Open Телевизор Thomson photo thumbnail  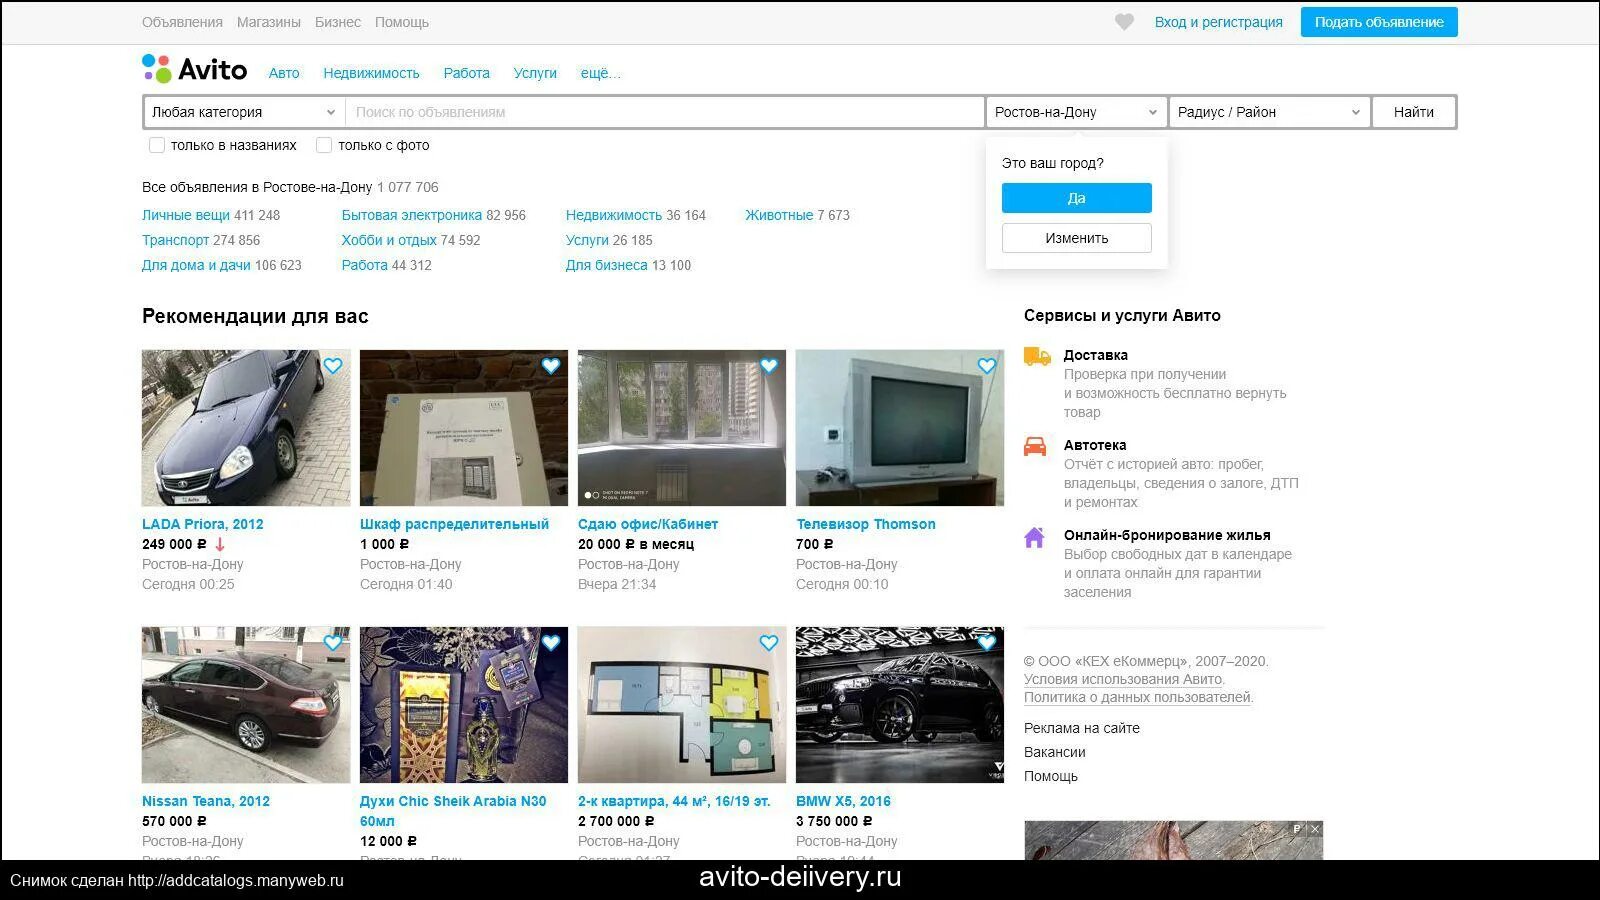click(x=900, y=428)
